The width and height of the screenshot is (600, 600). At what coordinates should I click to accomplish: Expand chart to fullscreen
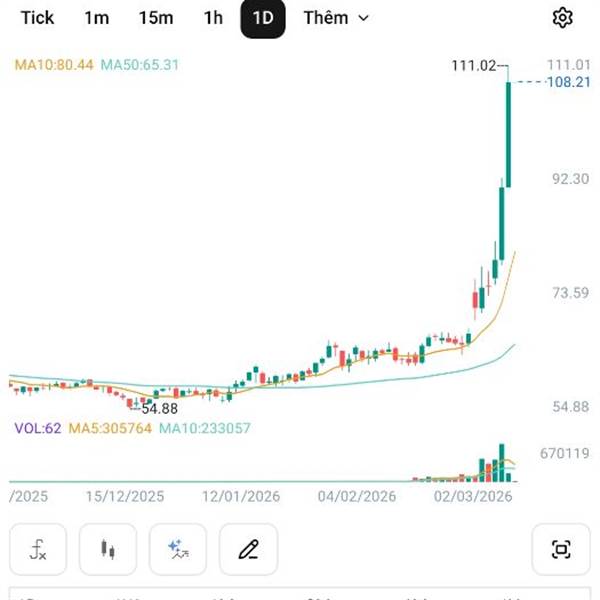tap(561, 549)
